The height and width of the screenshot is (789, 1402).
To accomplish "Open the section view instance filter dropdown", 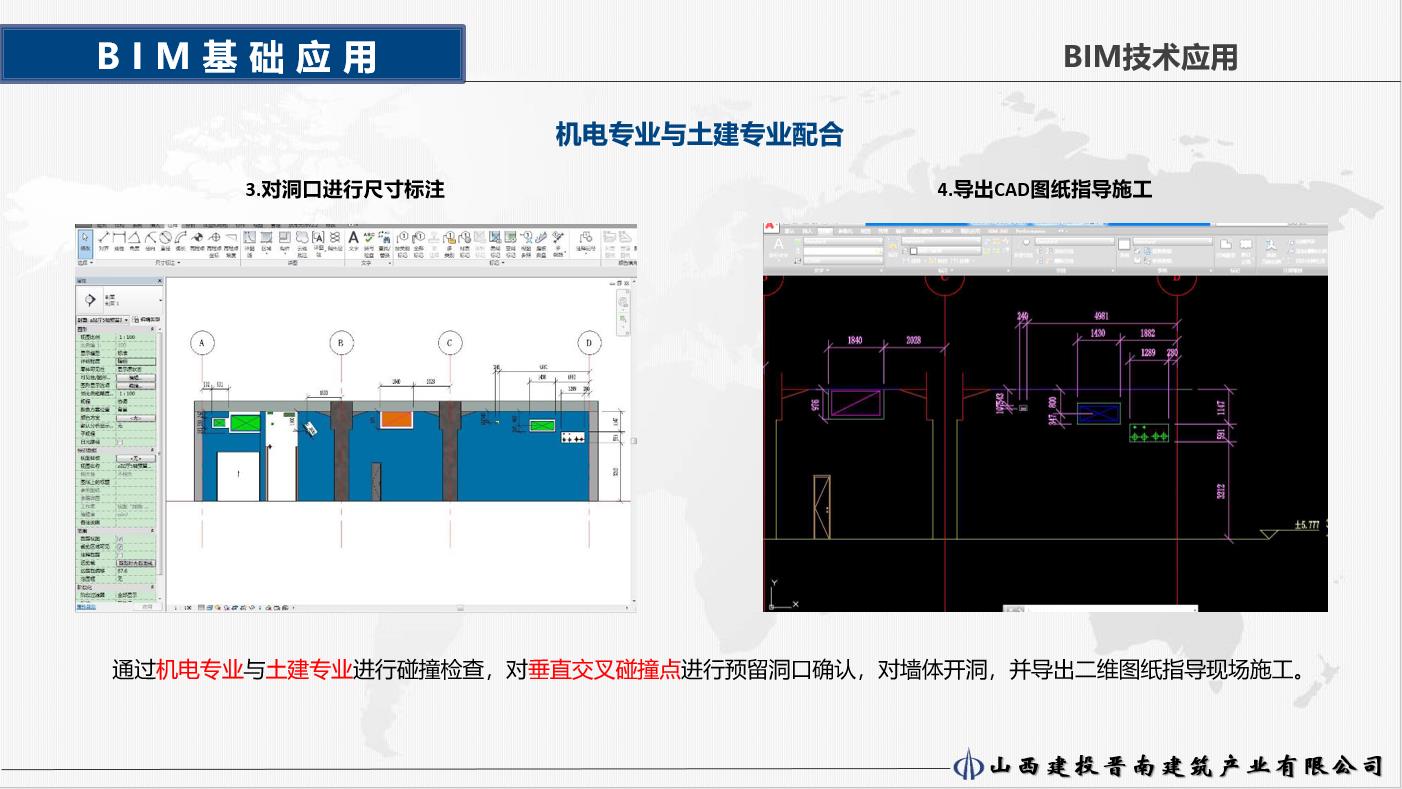I will [103, 320].
